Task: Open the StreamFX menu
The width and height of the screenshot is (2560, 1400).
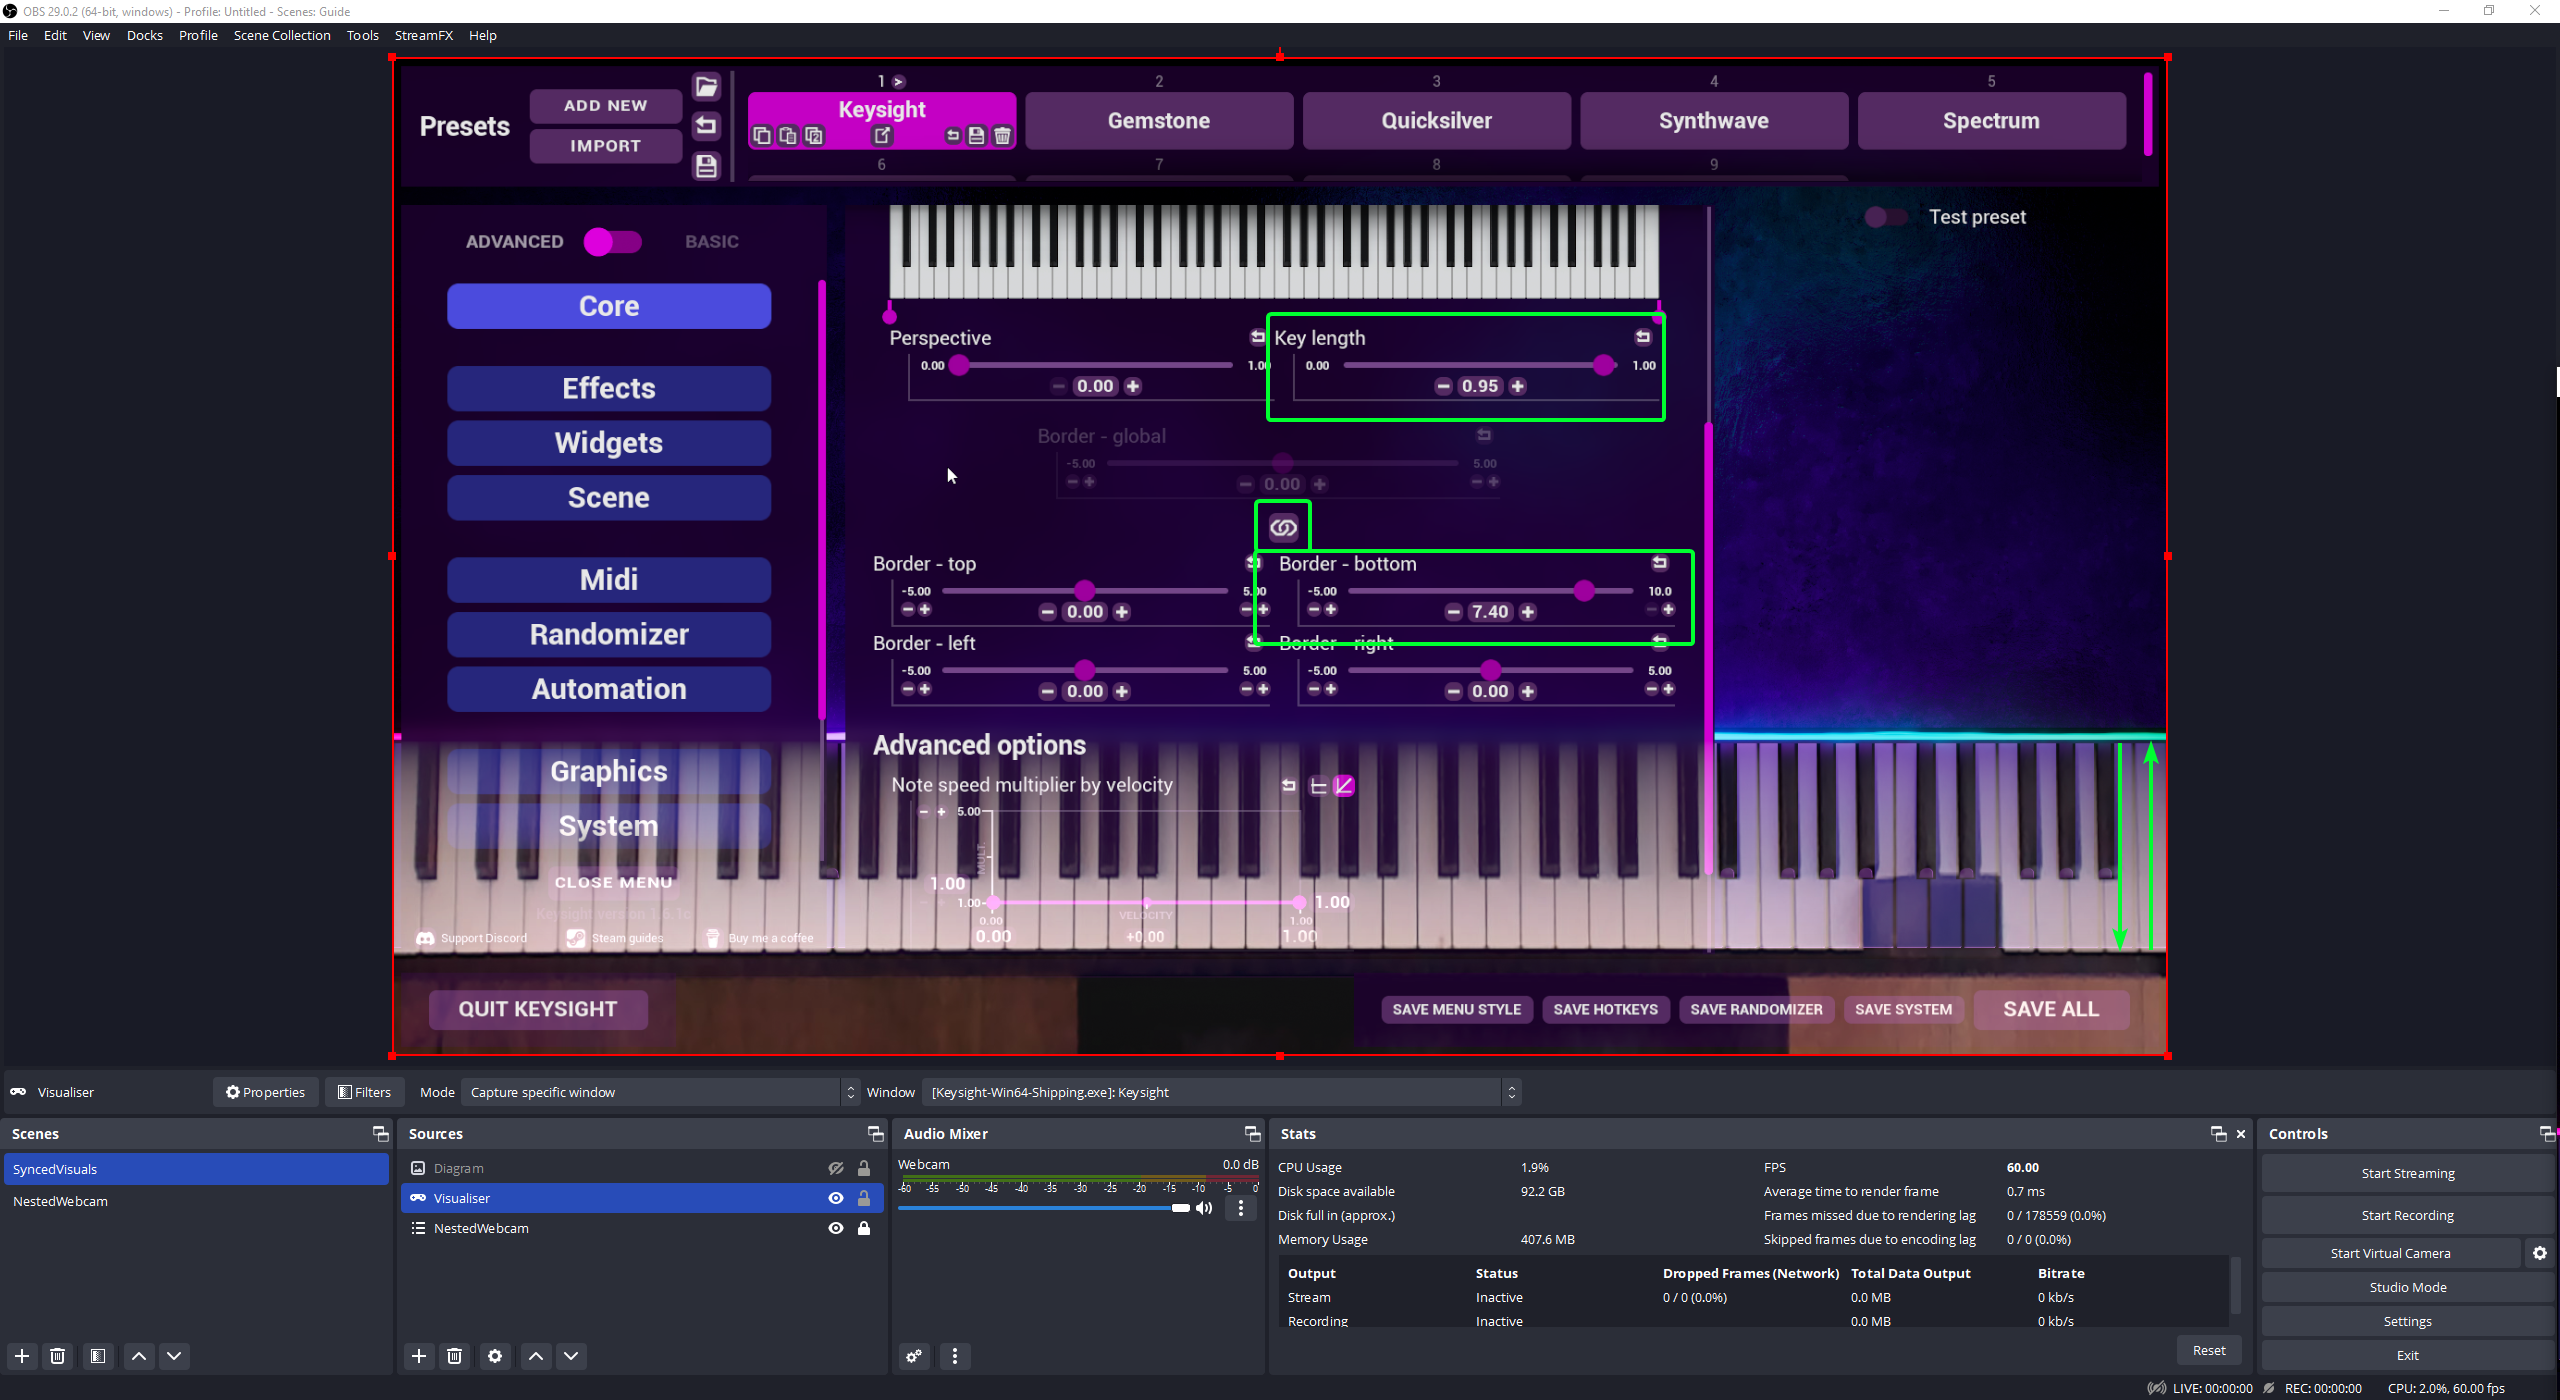Action: pyautogui.click(x=423, y=35)
